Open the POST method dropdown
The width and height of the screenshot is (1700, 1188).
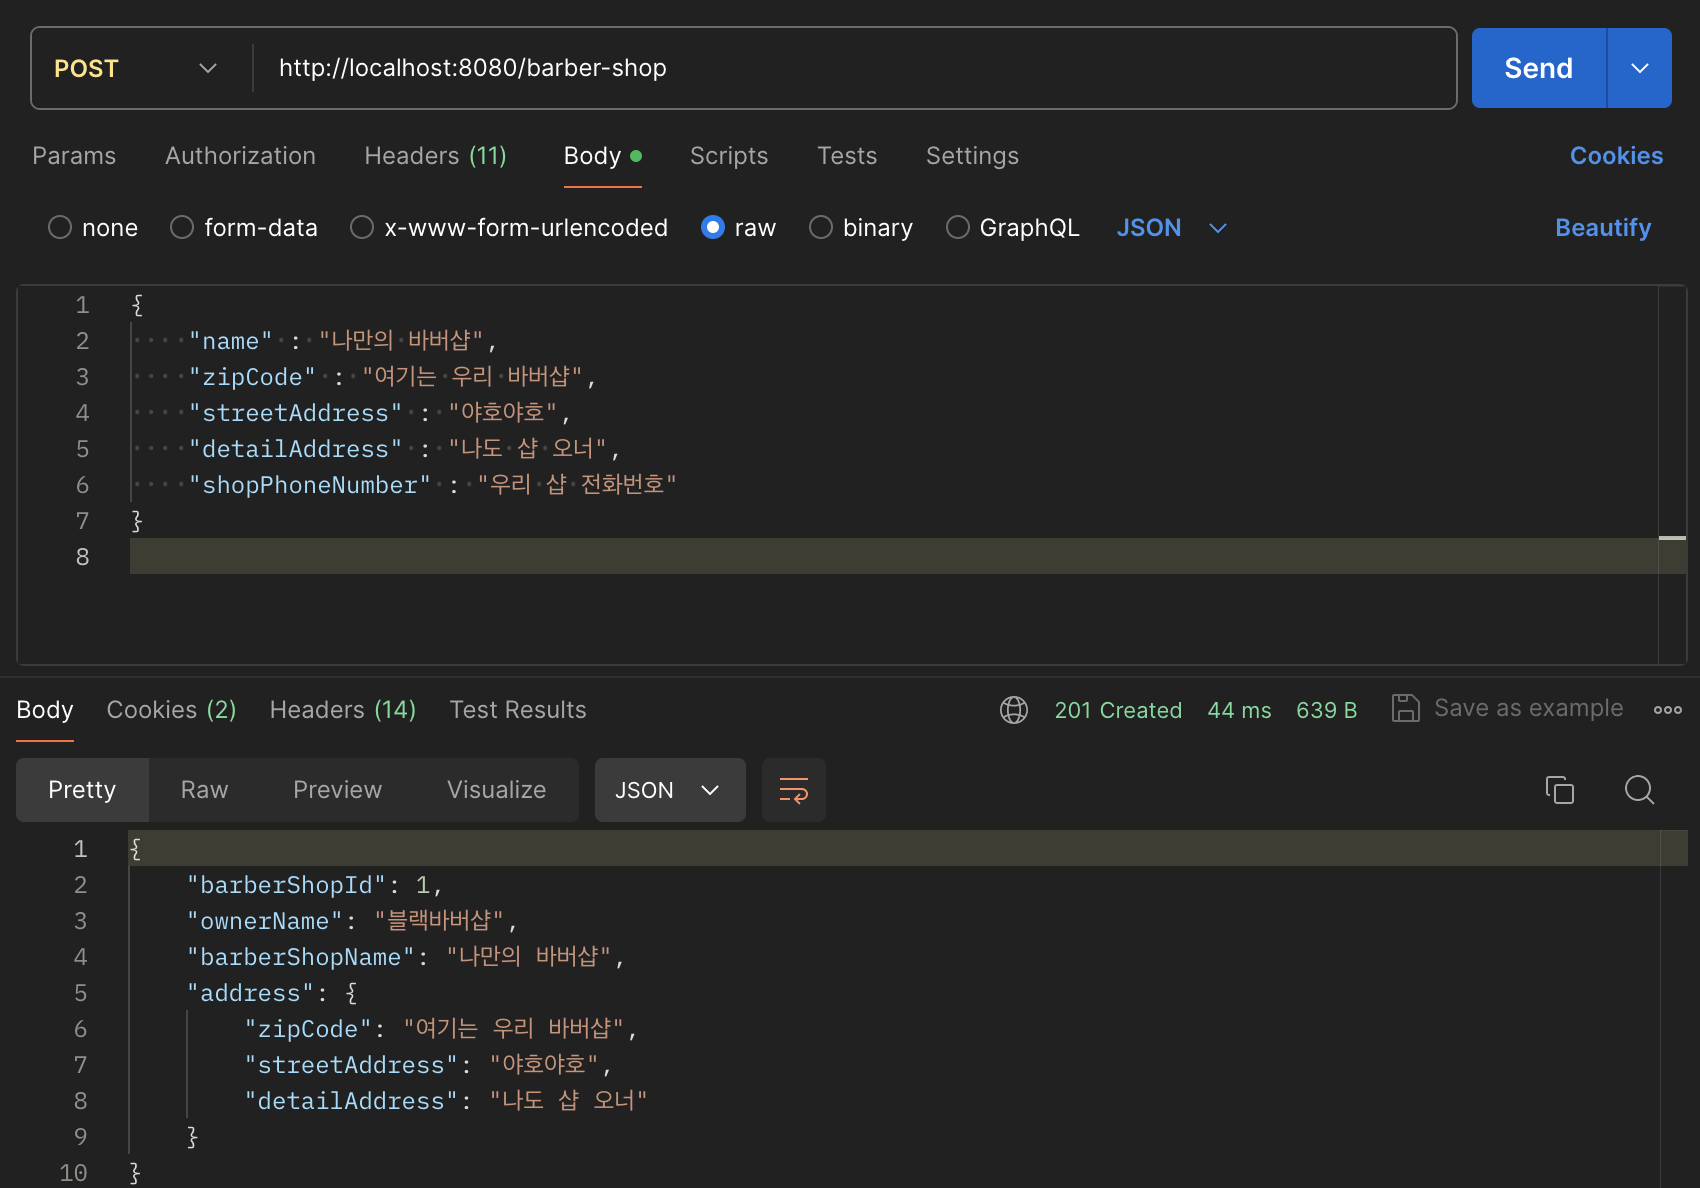pyautogui.click(x=136, y=68)
